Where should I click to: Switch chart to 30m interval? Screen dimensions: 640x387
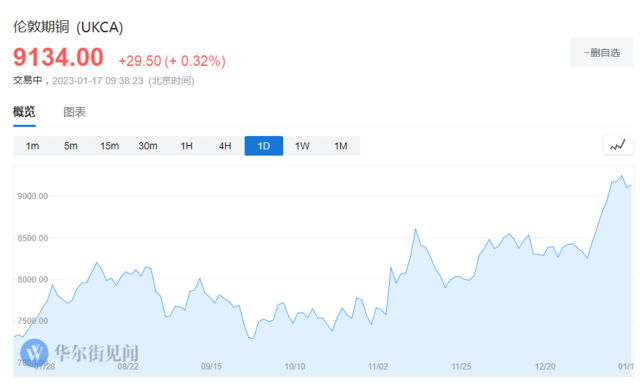click(148, 146)
